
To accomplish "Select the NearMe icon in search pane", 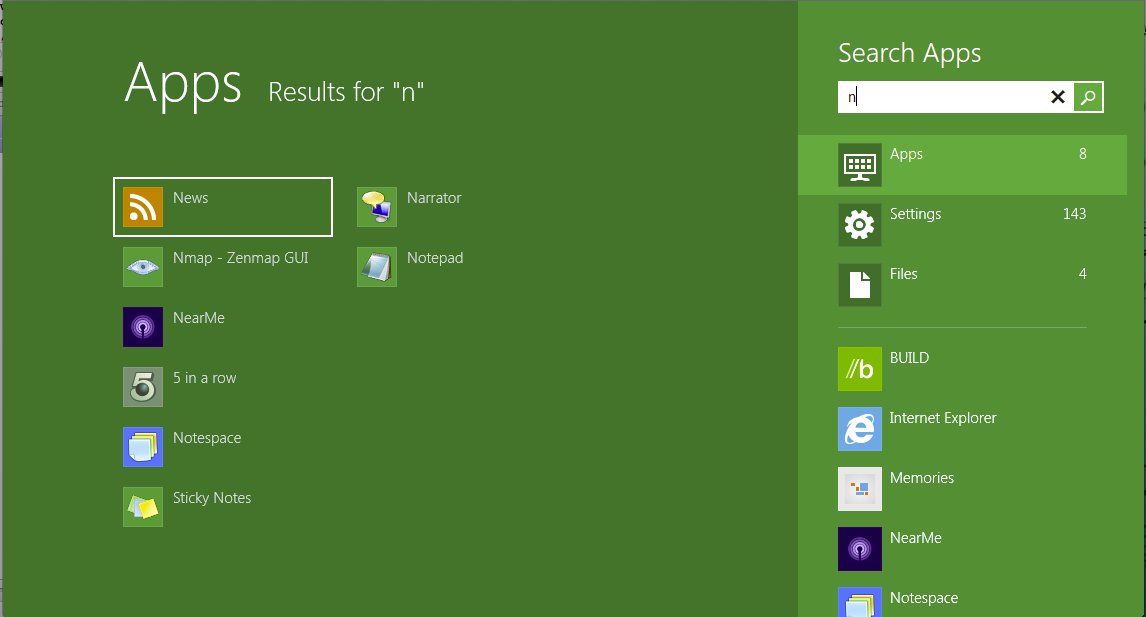I will pos(860,549).
